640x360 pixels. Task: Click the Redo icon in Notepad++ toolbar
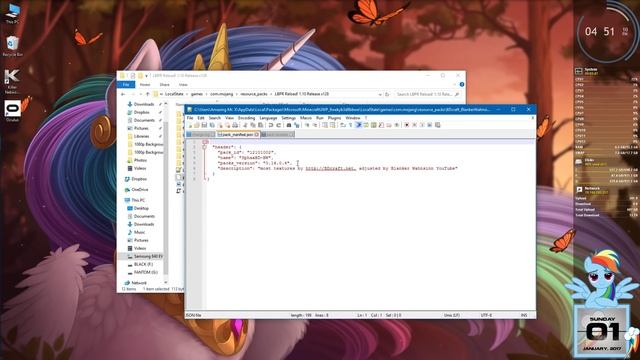tap(279, 125)
